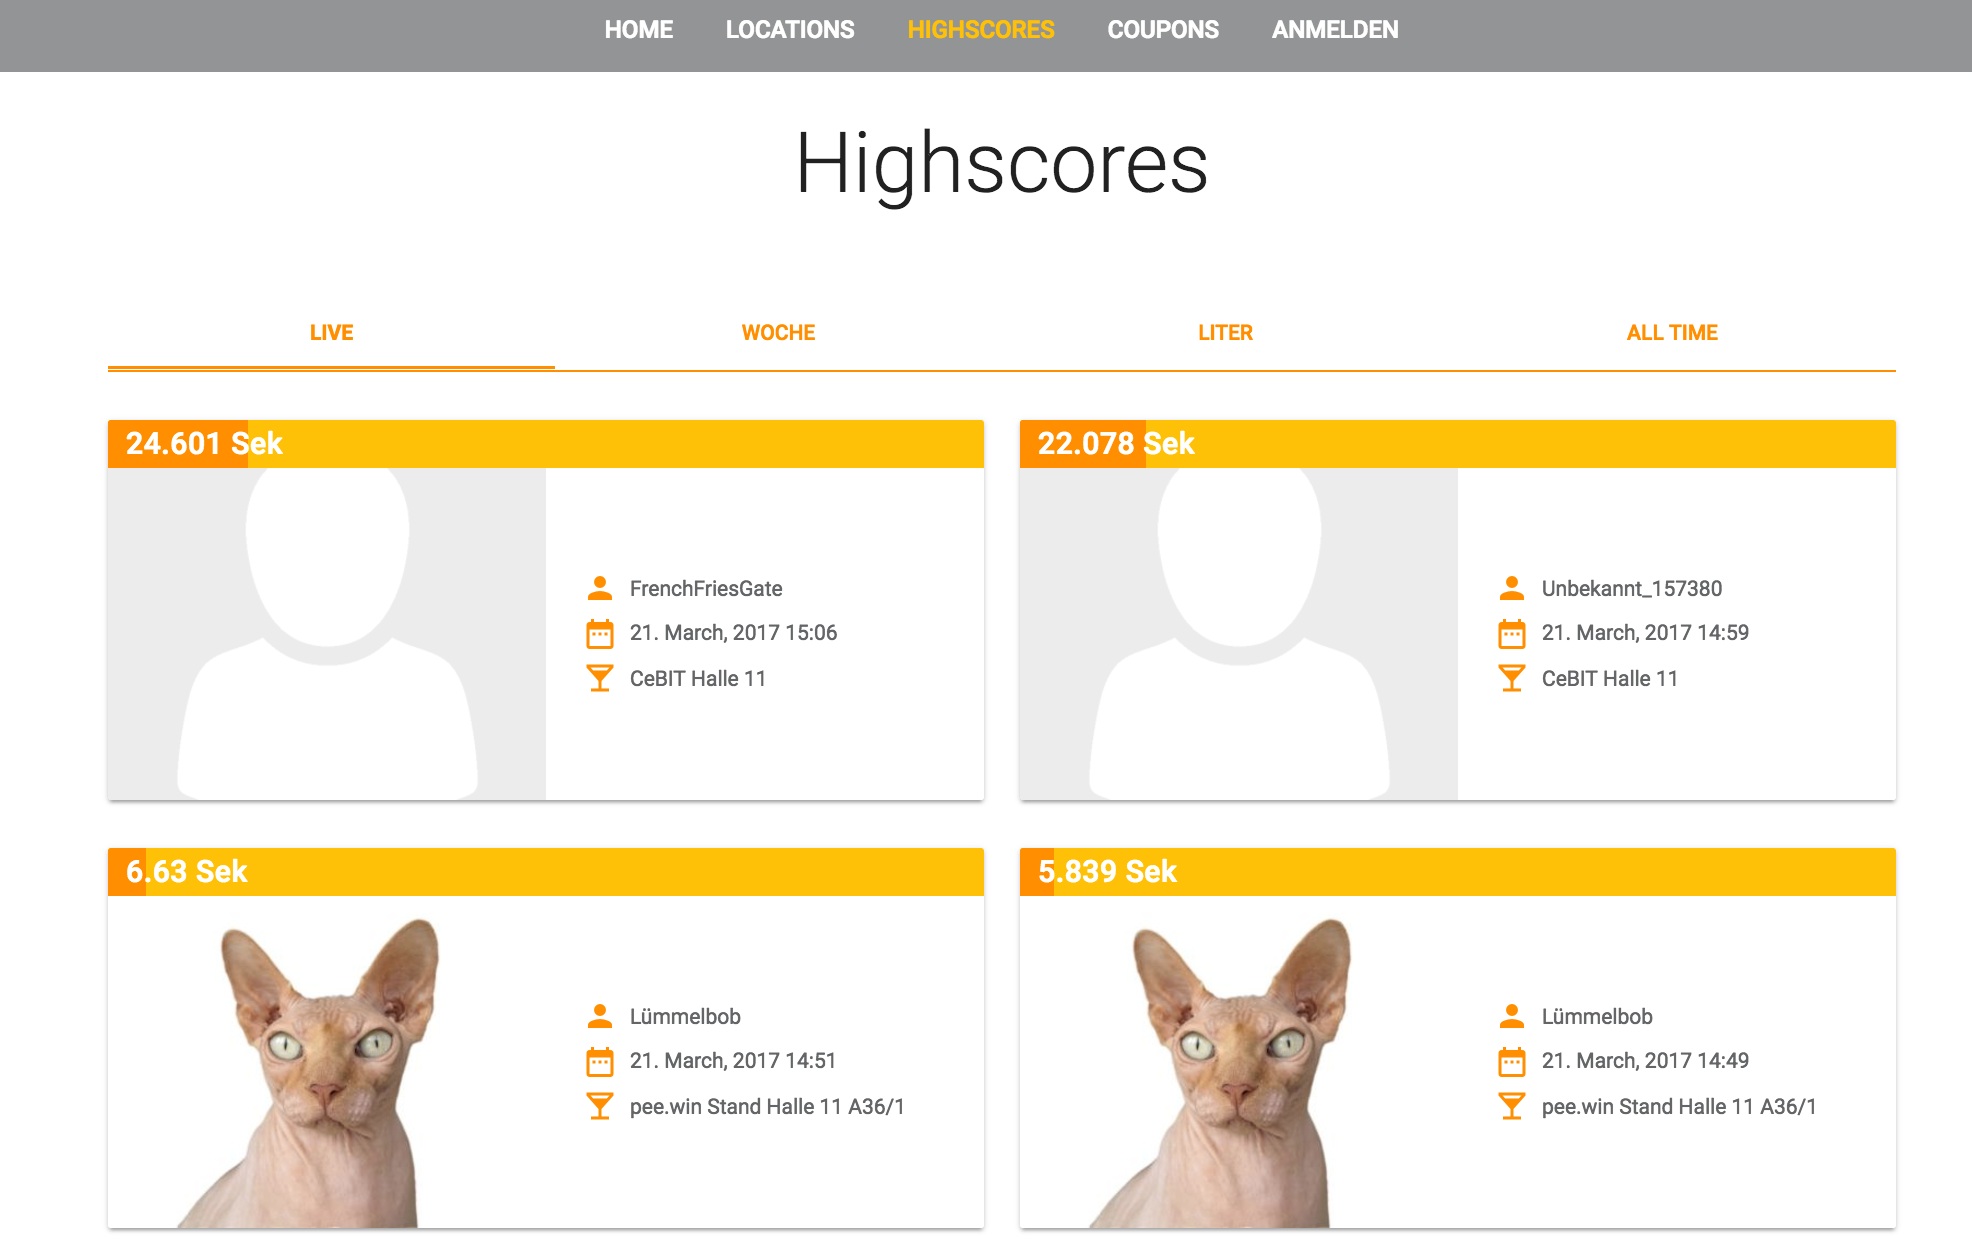Open the LITER highscores tab
This screenshot has height=1246, width=1972.
coord(1225,333)
